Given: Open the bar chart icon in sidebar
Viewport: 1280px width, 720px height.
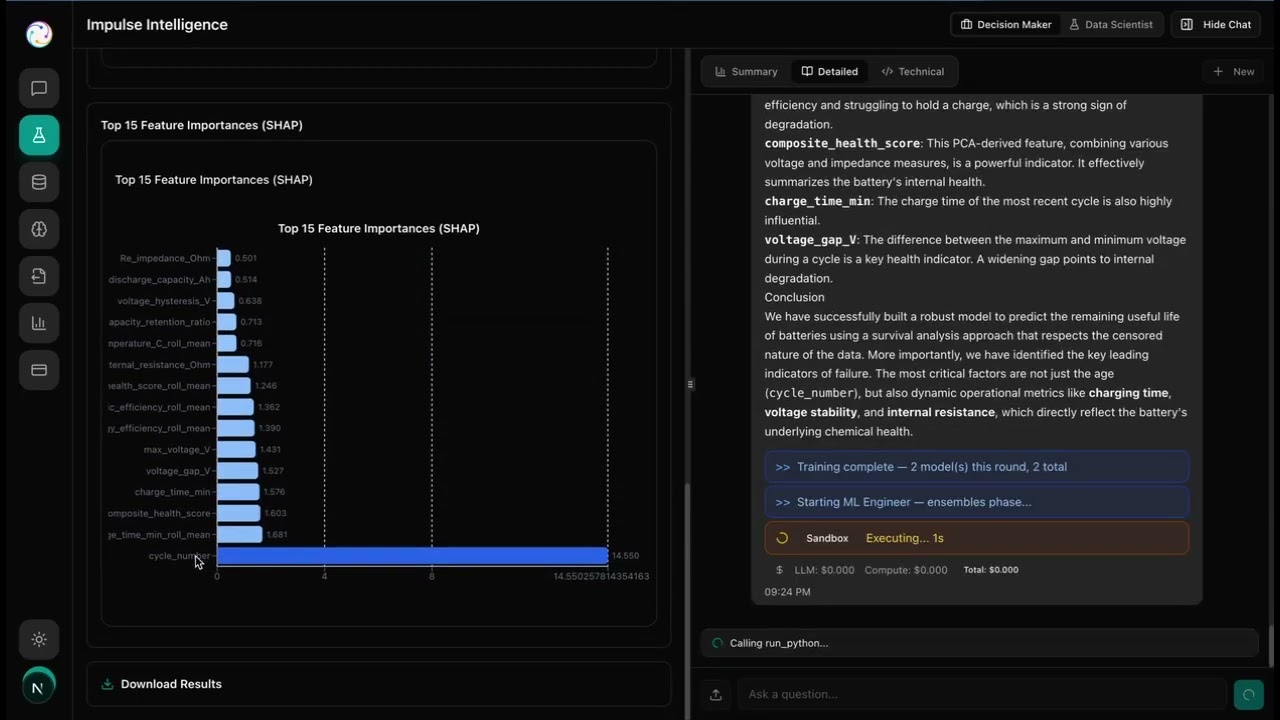Looking at the screenshot, I should point(39,323).
